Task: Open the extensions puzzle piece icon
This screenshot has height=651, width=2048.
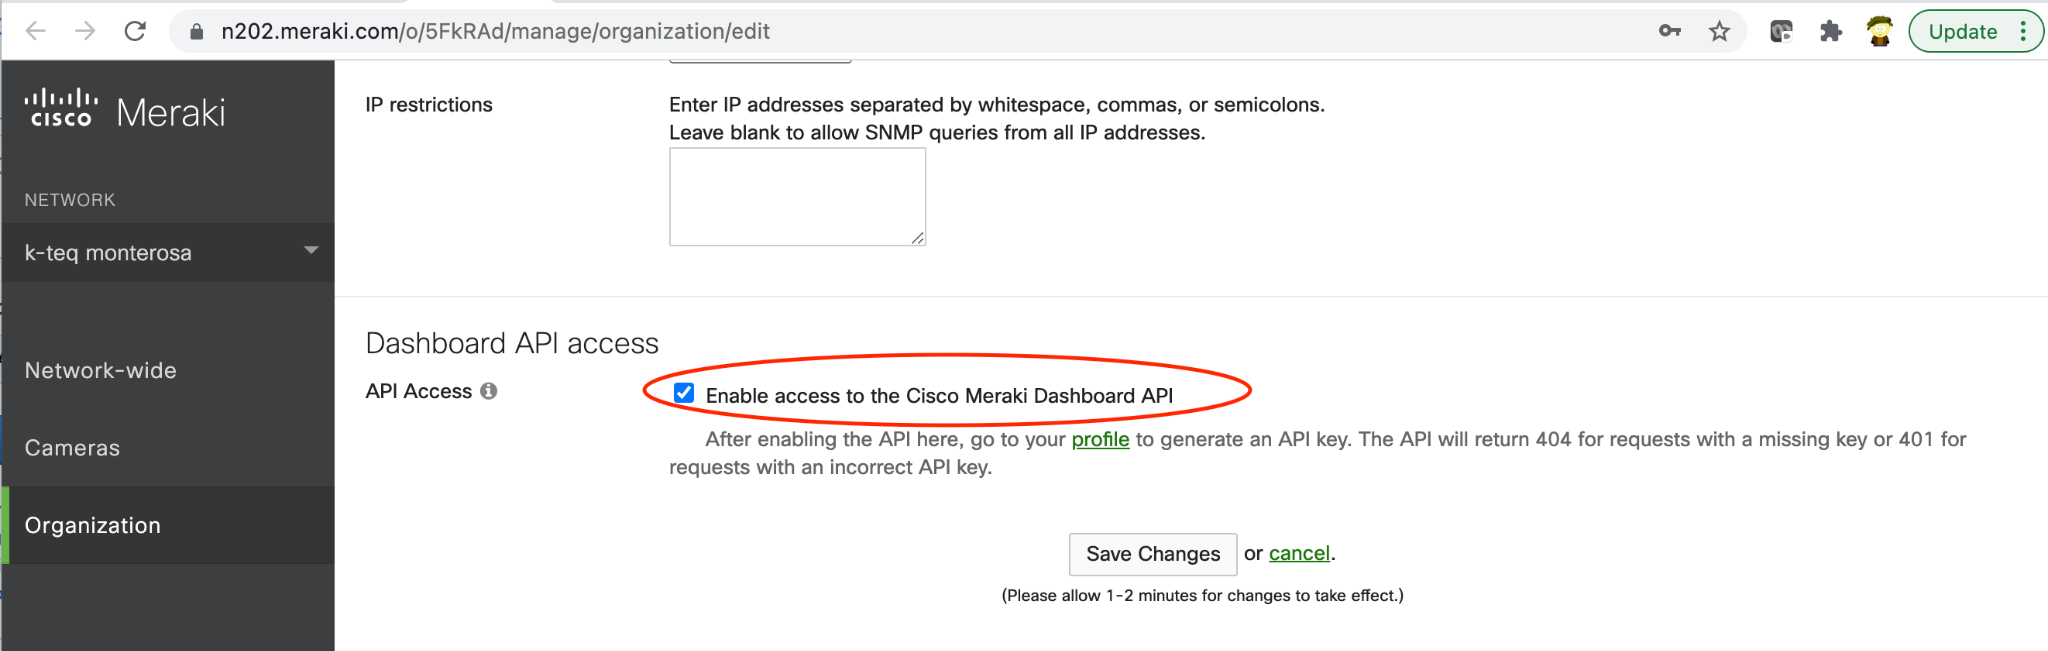Action: (1831, 31)
